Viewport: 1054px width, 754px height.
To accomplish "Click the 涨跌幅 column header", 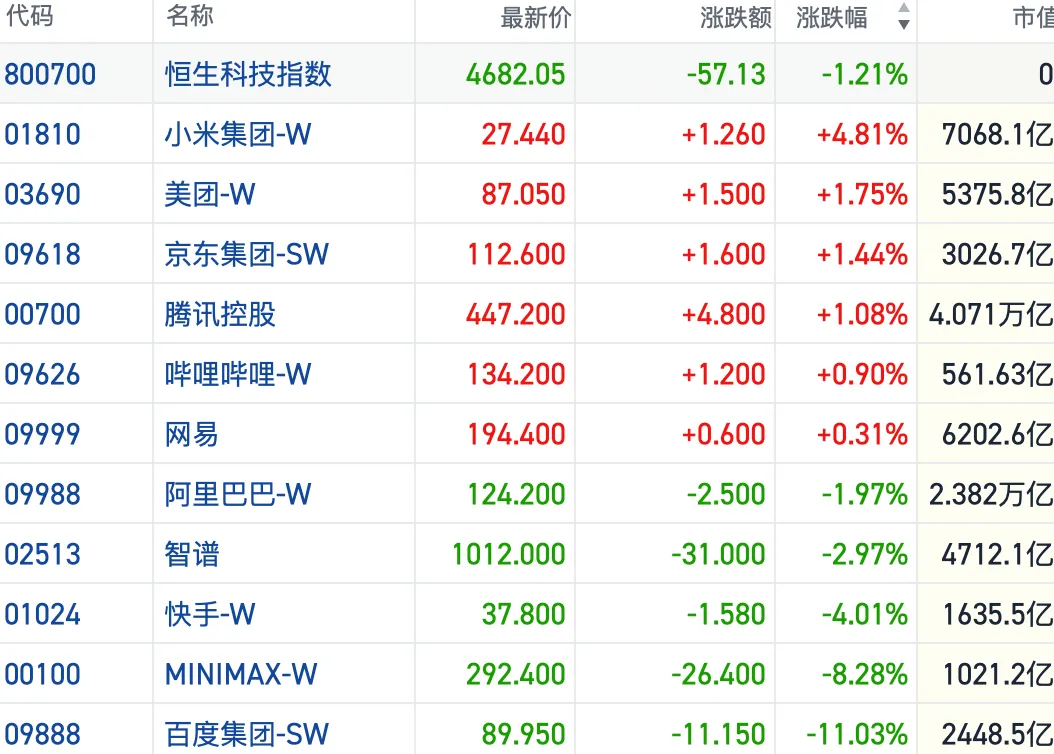I will [x=832, y=18].
